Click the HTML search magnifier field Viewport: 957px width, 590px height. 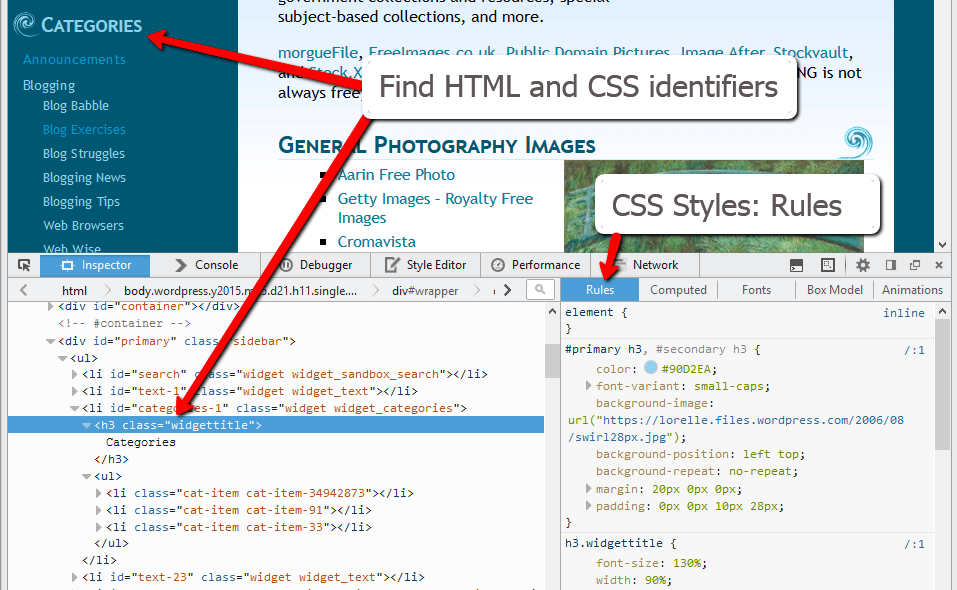tap(540, 290)
